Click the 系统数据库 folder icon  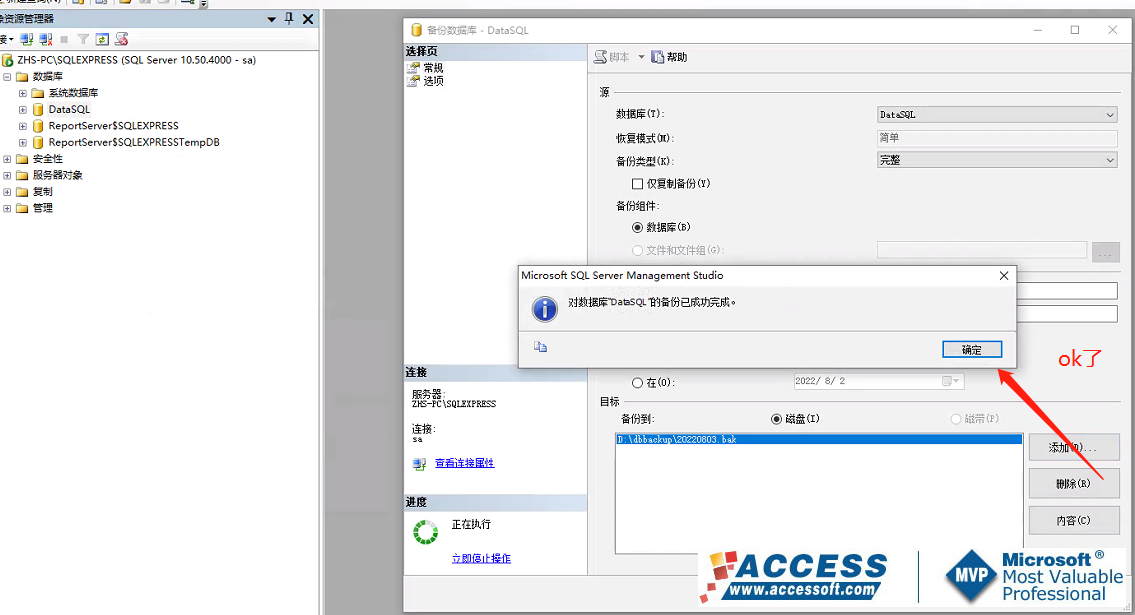[38, 93]
